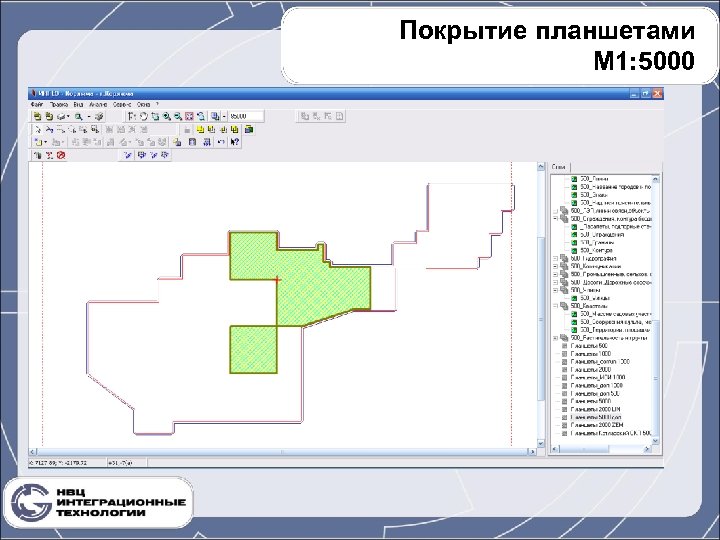The height and width of the screenshot is (540, 720).
Task: Open the Окна menu
Action: pos(143,105)
